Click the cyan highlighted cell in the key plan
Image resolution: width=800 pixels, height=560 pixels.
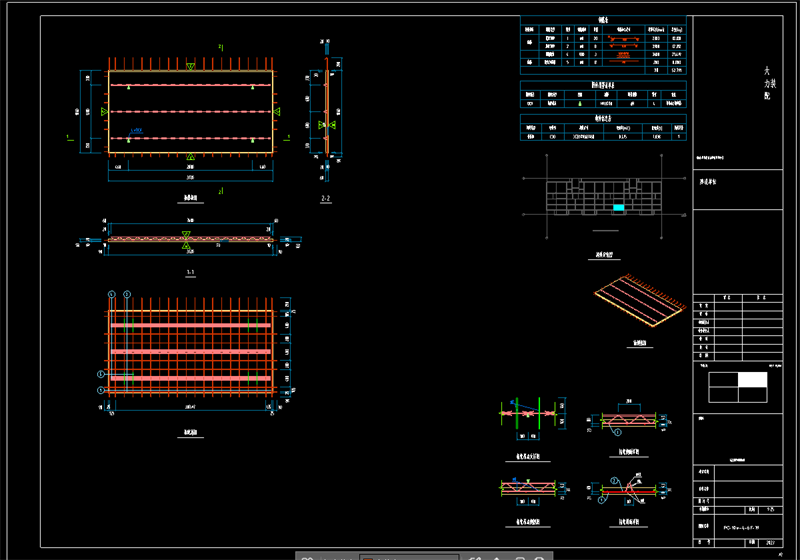pyautogui.click(x=618, y=208)
